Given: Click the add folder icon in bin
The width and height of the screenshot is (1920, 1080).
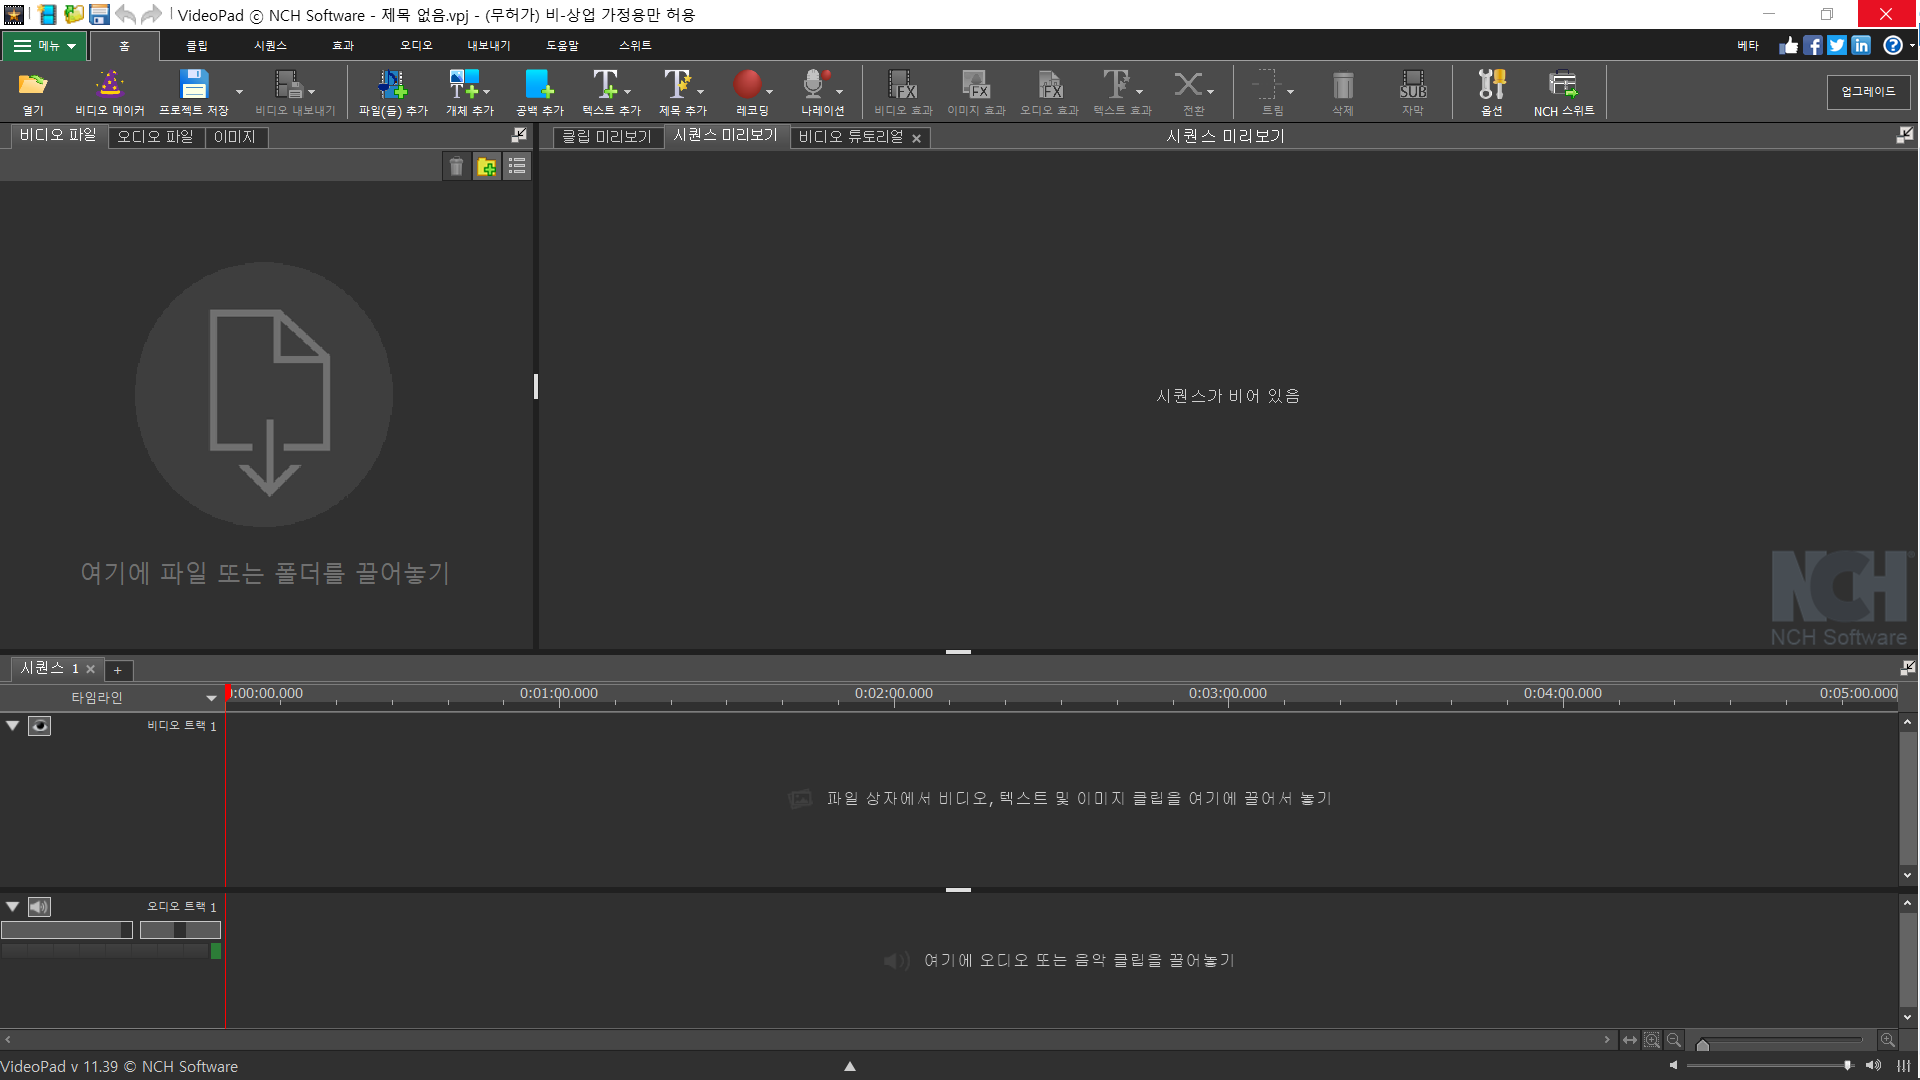Looking at the screenshot, I should [487, 167].
